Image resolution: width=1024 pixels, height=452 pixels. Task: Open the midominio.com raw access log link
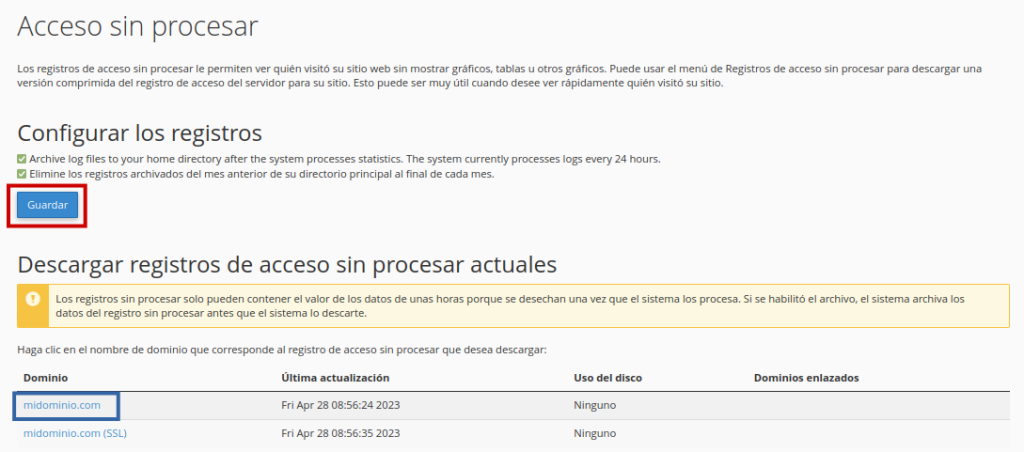[62, 405]
